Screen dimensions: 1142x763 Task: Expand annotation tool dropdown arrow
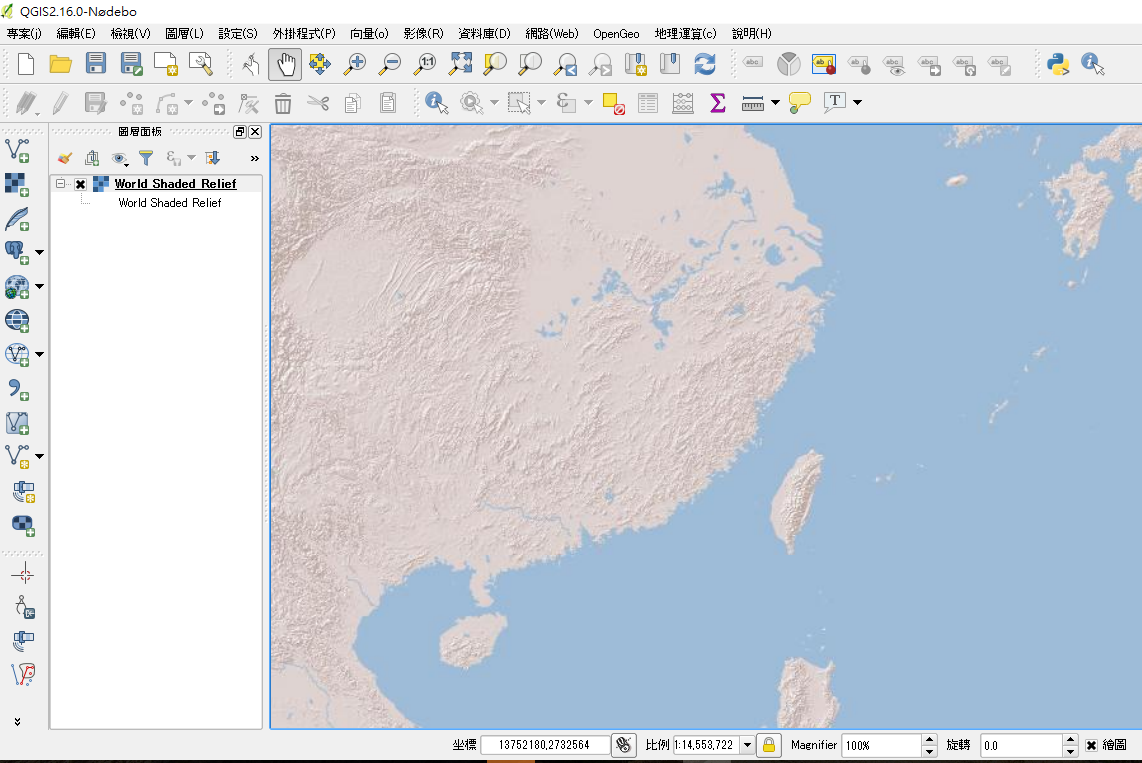pyautogui.click(x=858, y=103)
